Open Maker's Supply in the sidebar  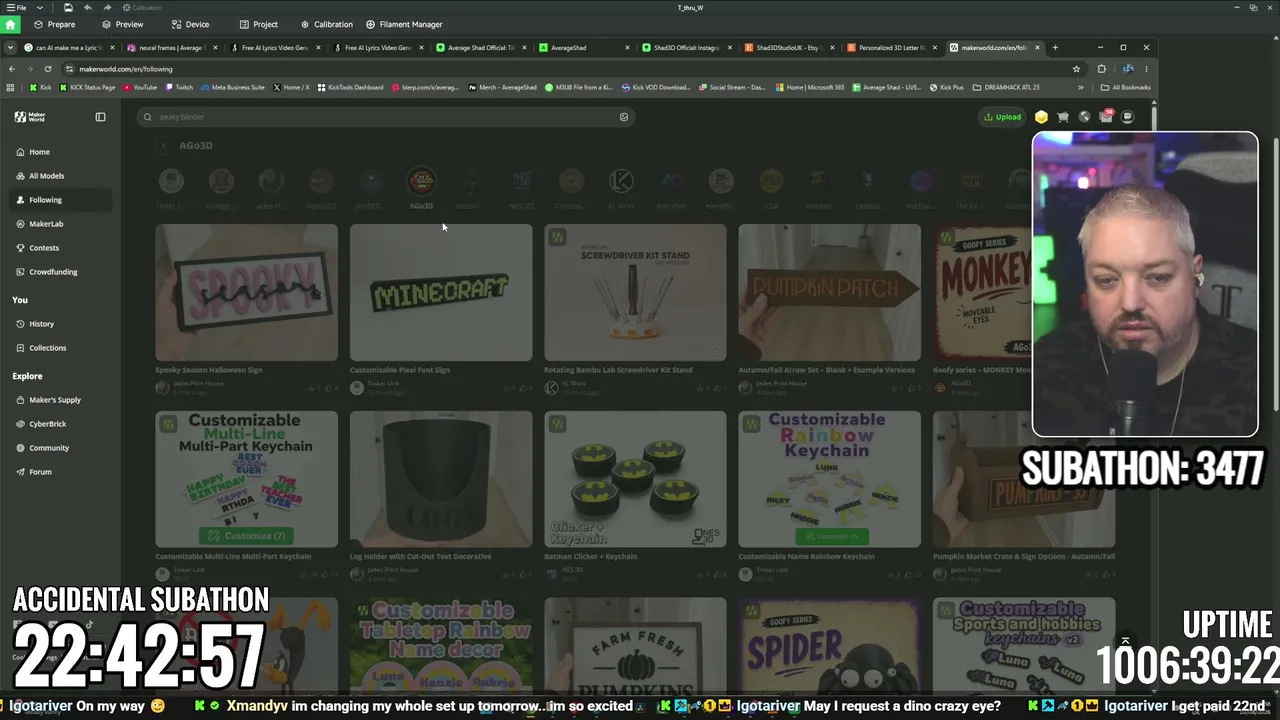[x=60, y=400]
